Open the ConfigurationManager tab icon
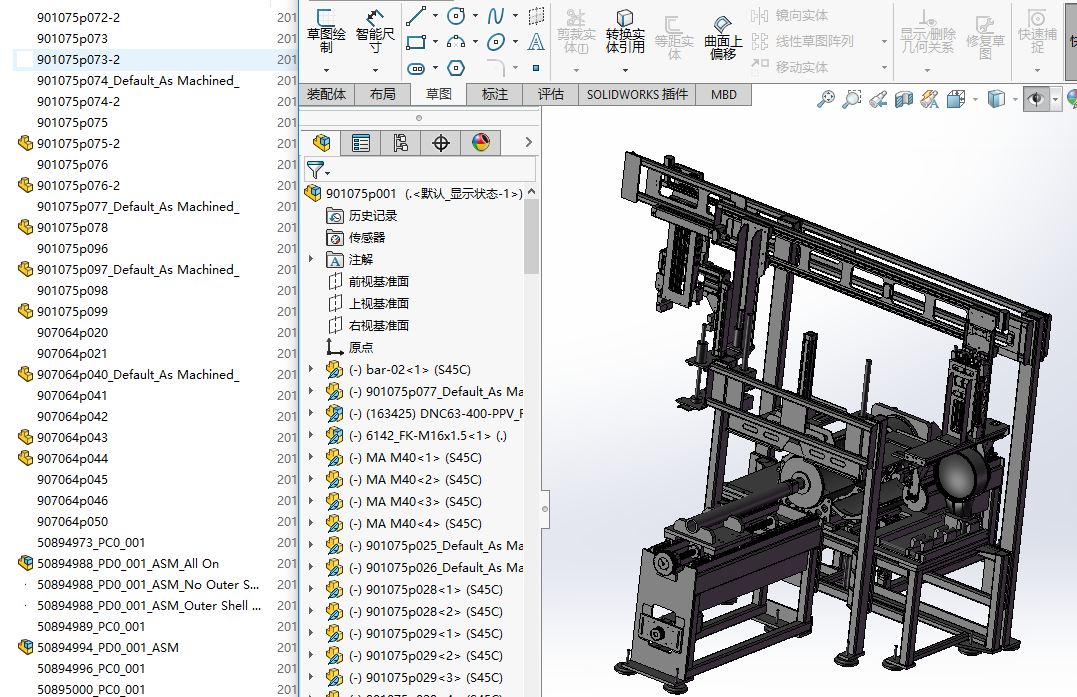This screenshot has width=1077, height=697. (400, 143)
